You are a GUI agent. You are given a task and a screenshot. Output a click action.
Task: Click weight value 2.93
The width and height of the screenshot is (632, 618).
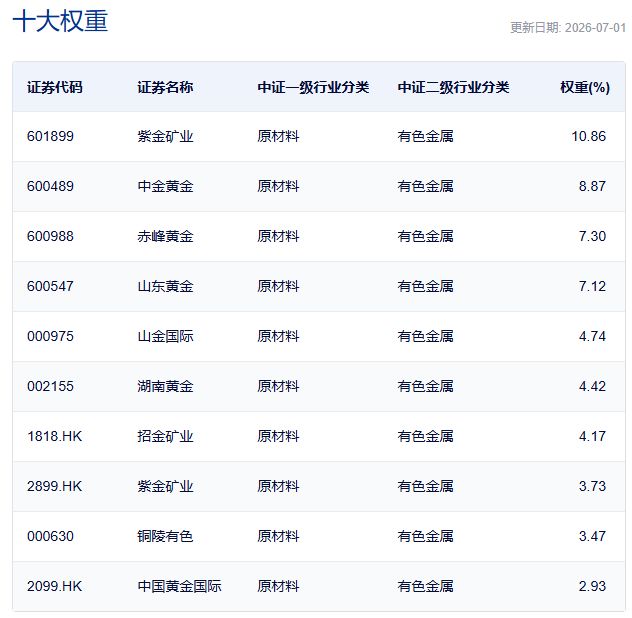pos(592,586)
